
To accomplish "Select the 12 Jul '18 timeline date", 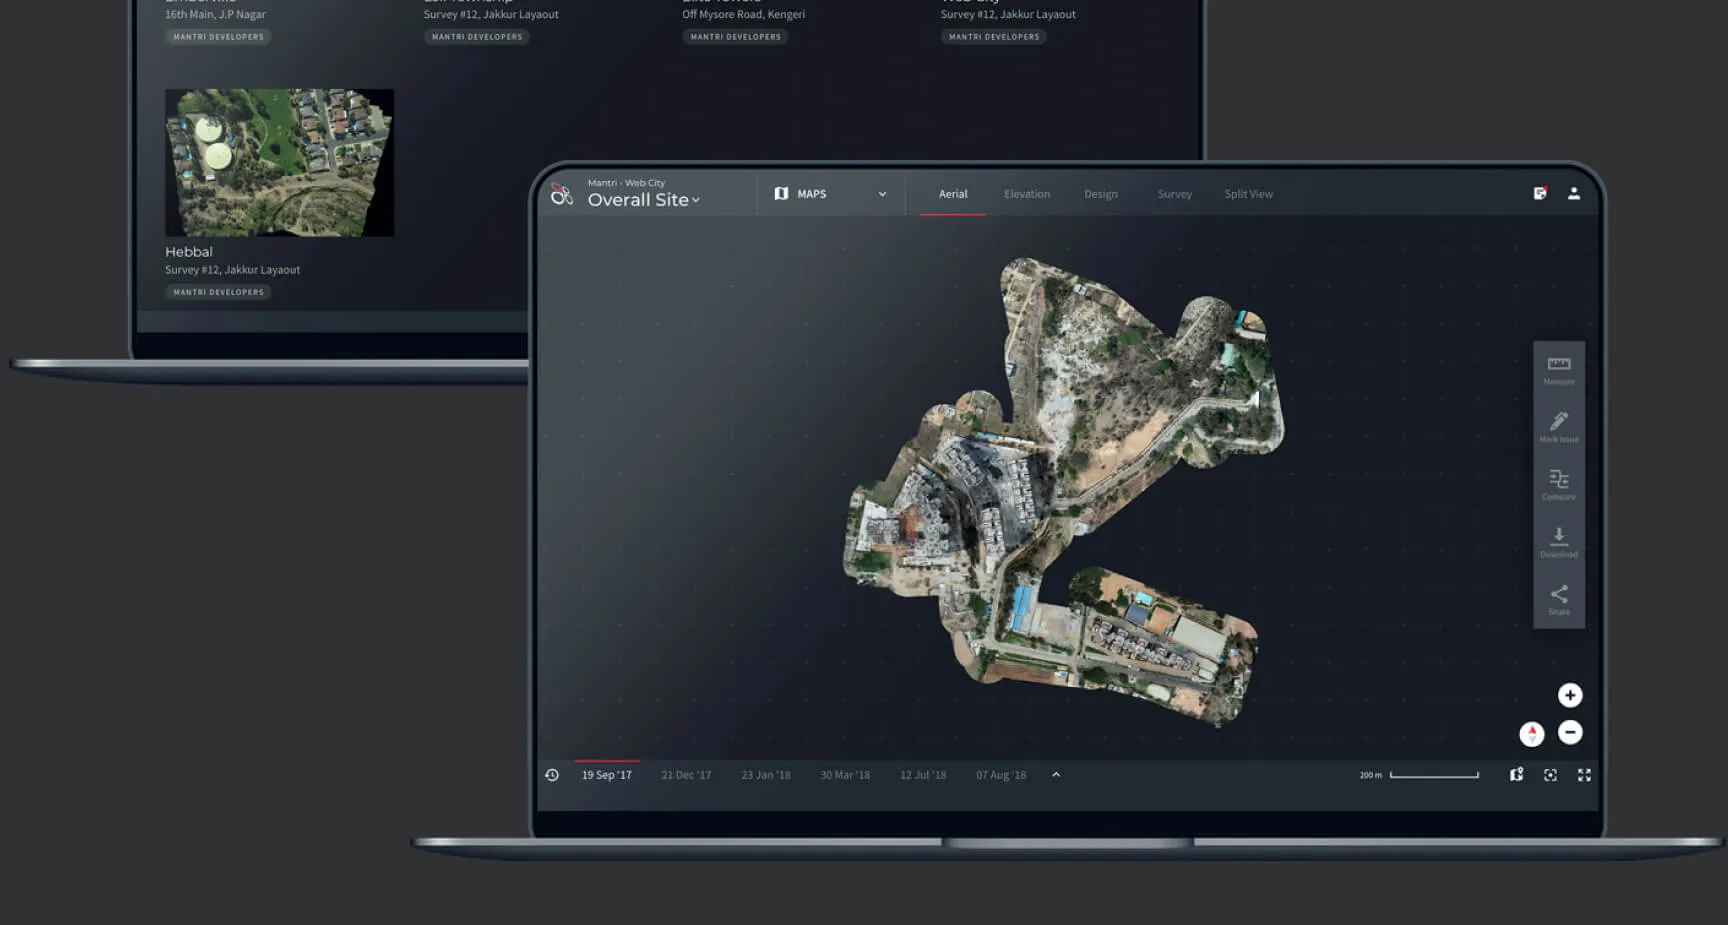I will [923, 775].
